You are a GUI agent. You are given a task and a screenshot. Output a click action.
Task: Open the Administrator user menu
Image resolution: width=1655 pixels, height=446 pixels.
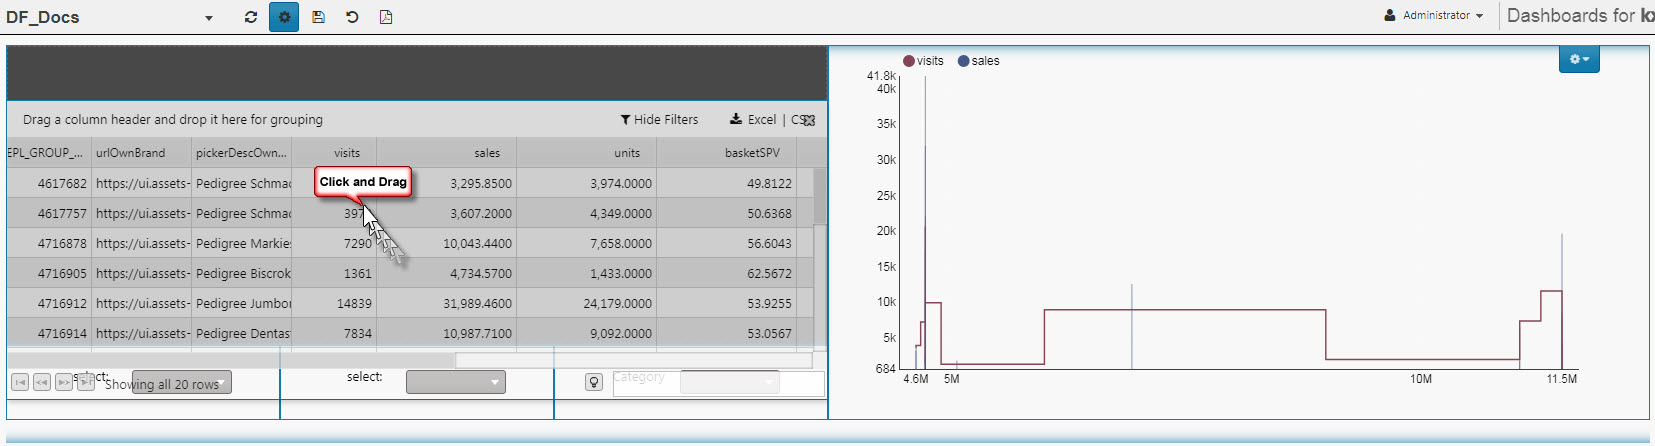tap(1434, 16)
